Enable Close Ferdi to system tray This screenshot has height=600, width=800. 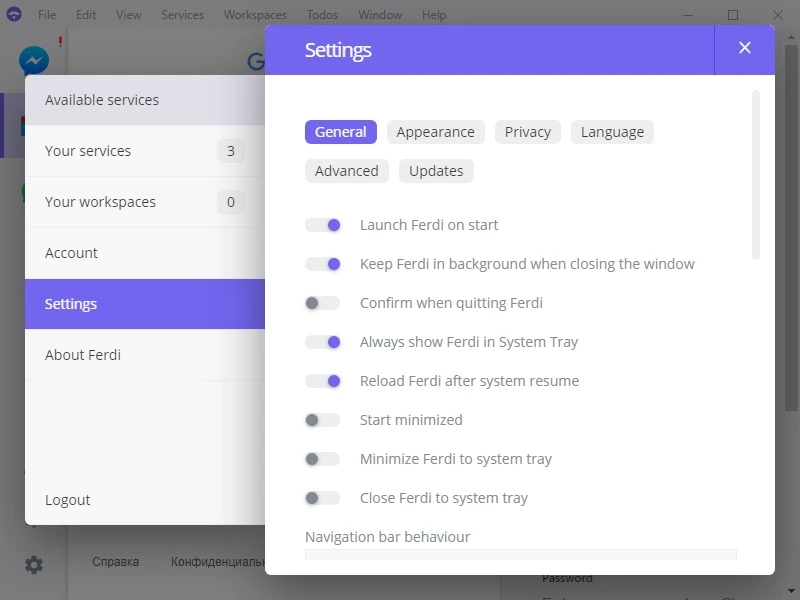click(x=322, y=497)
